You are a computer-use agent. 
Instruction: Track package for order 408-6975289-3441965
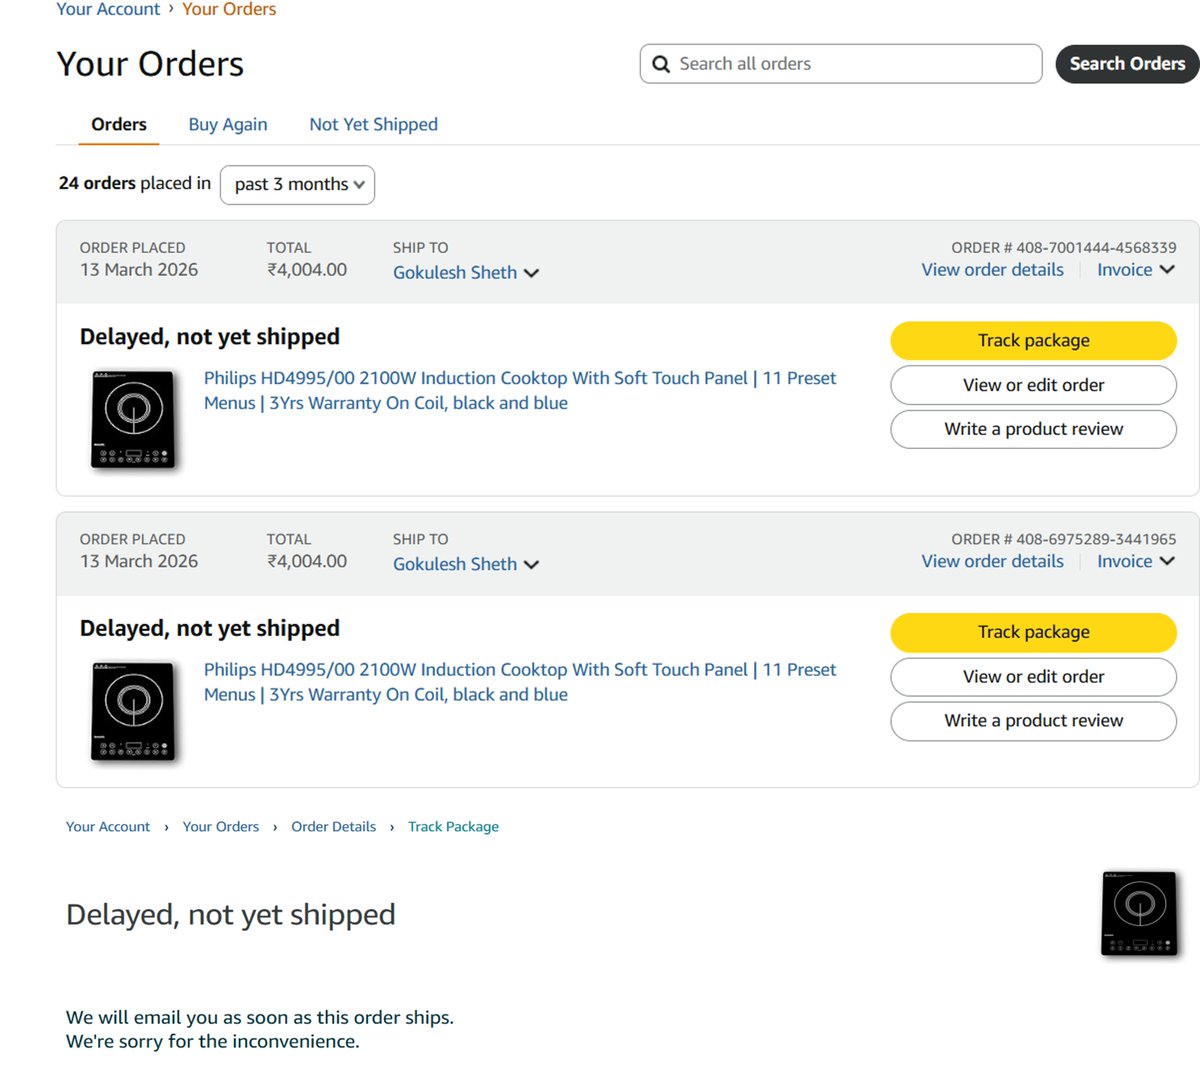(1034, 632)
